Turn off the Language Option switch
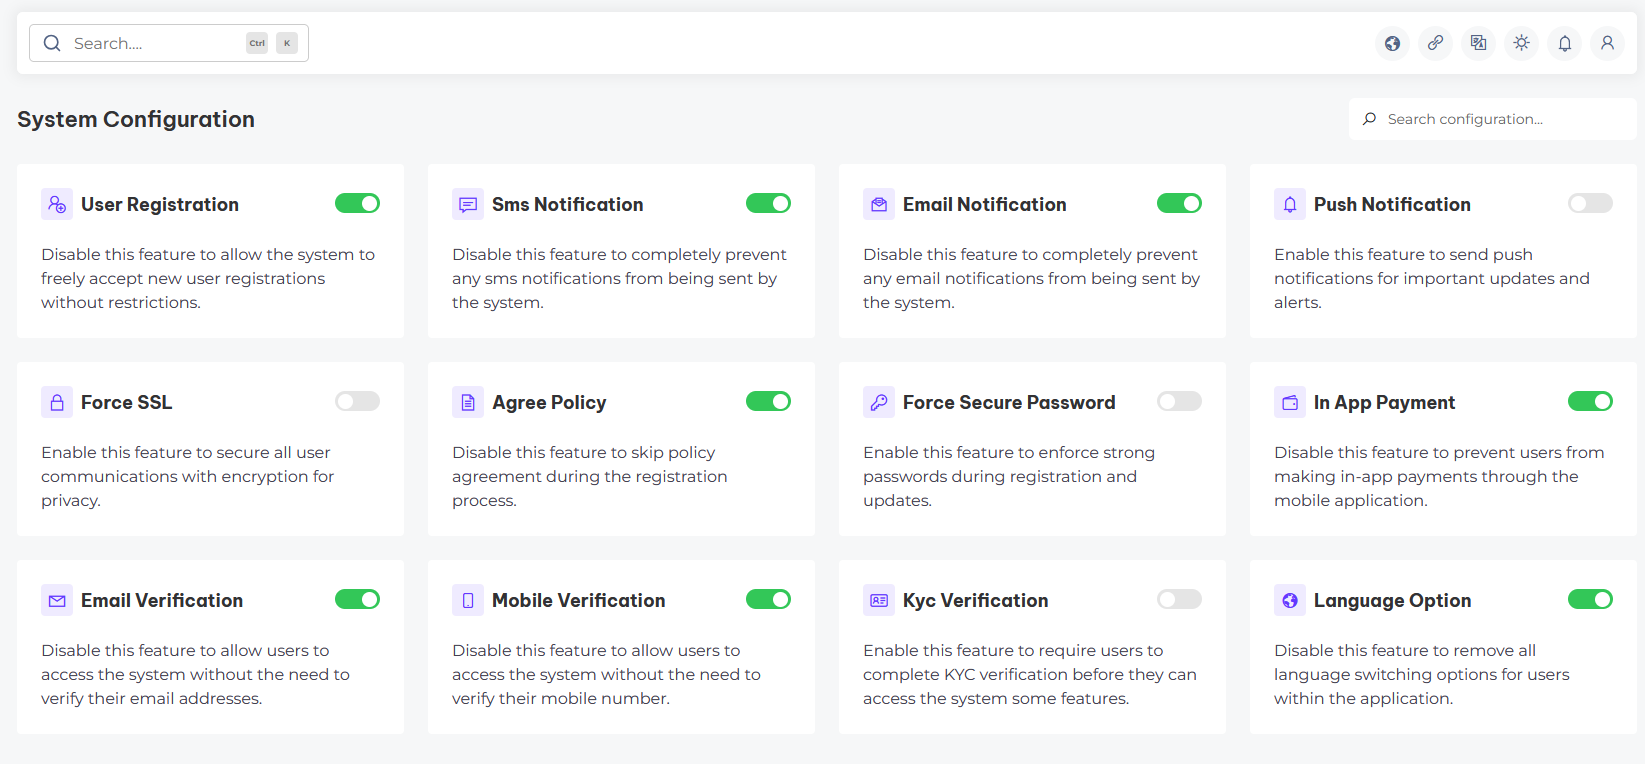The image size is (1645, 764). point(1590,600)
